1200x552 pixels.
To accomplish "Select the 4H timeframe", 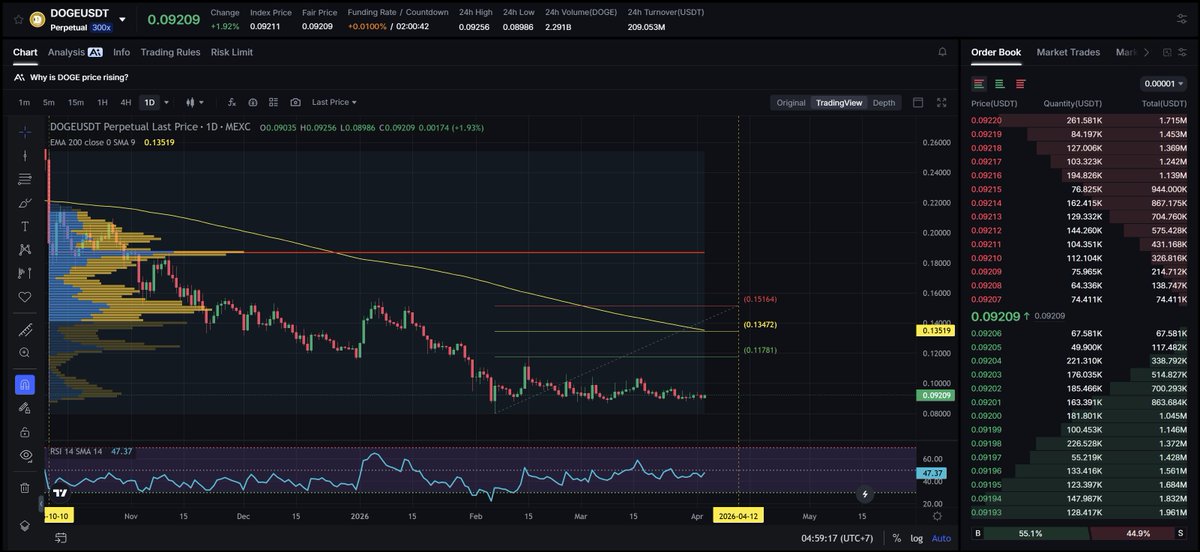I will (x=126, y=102).
